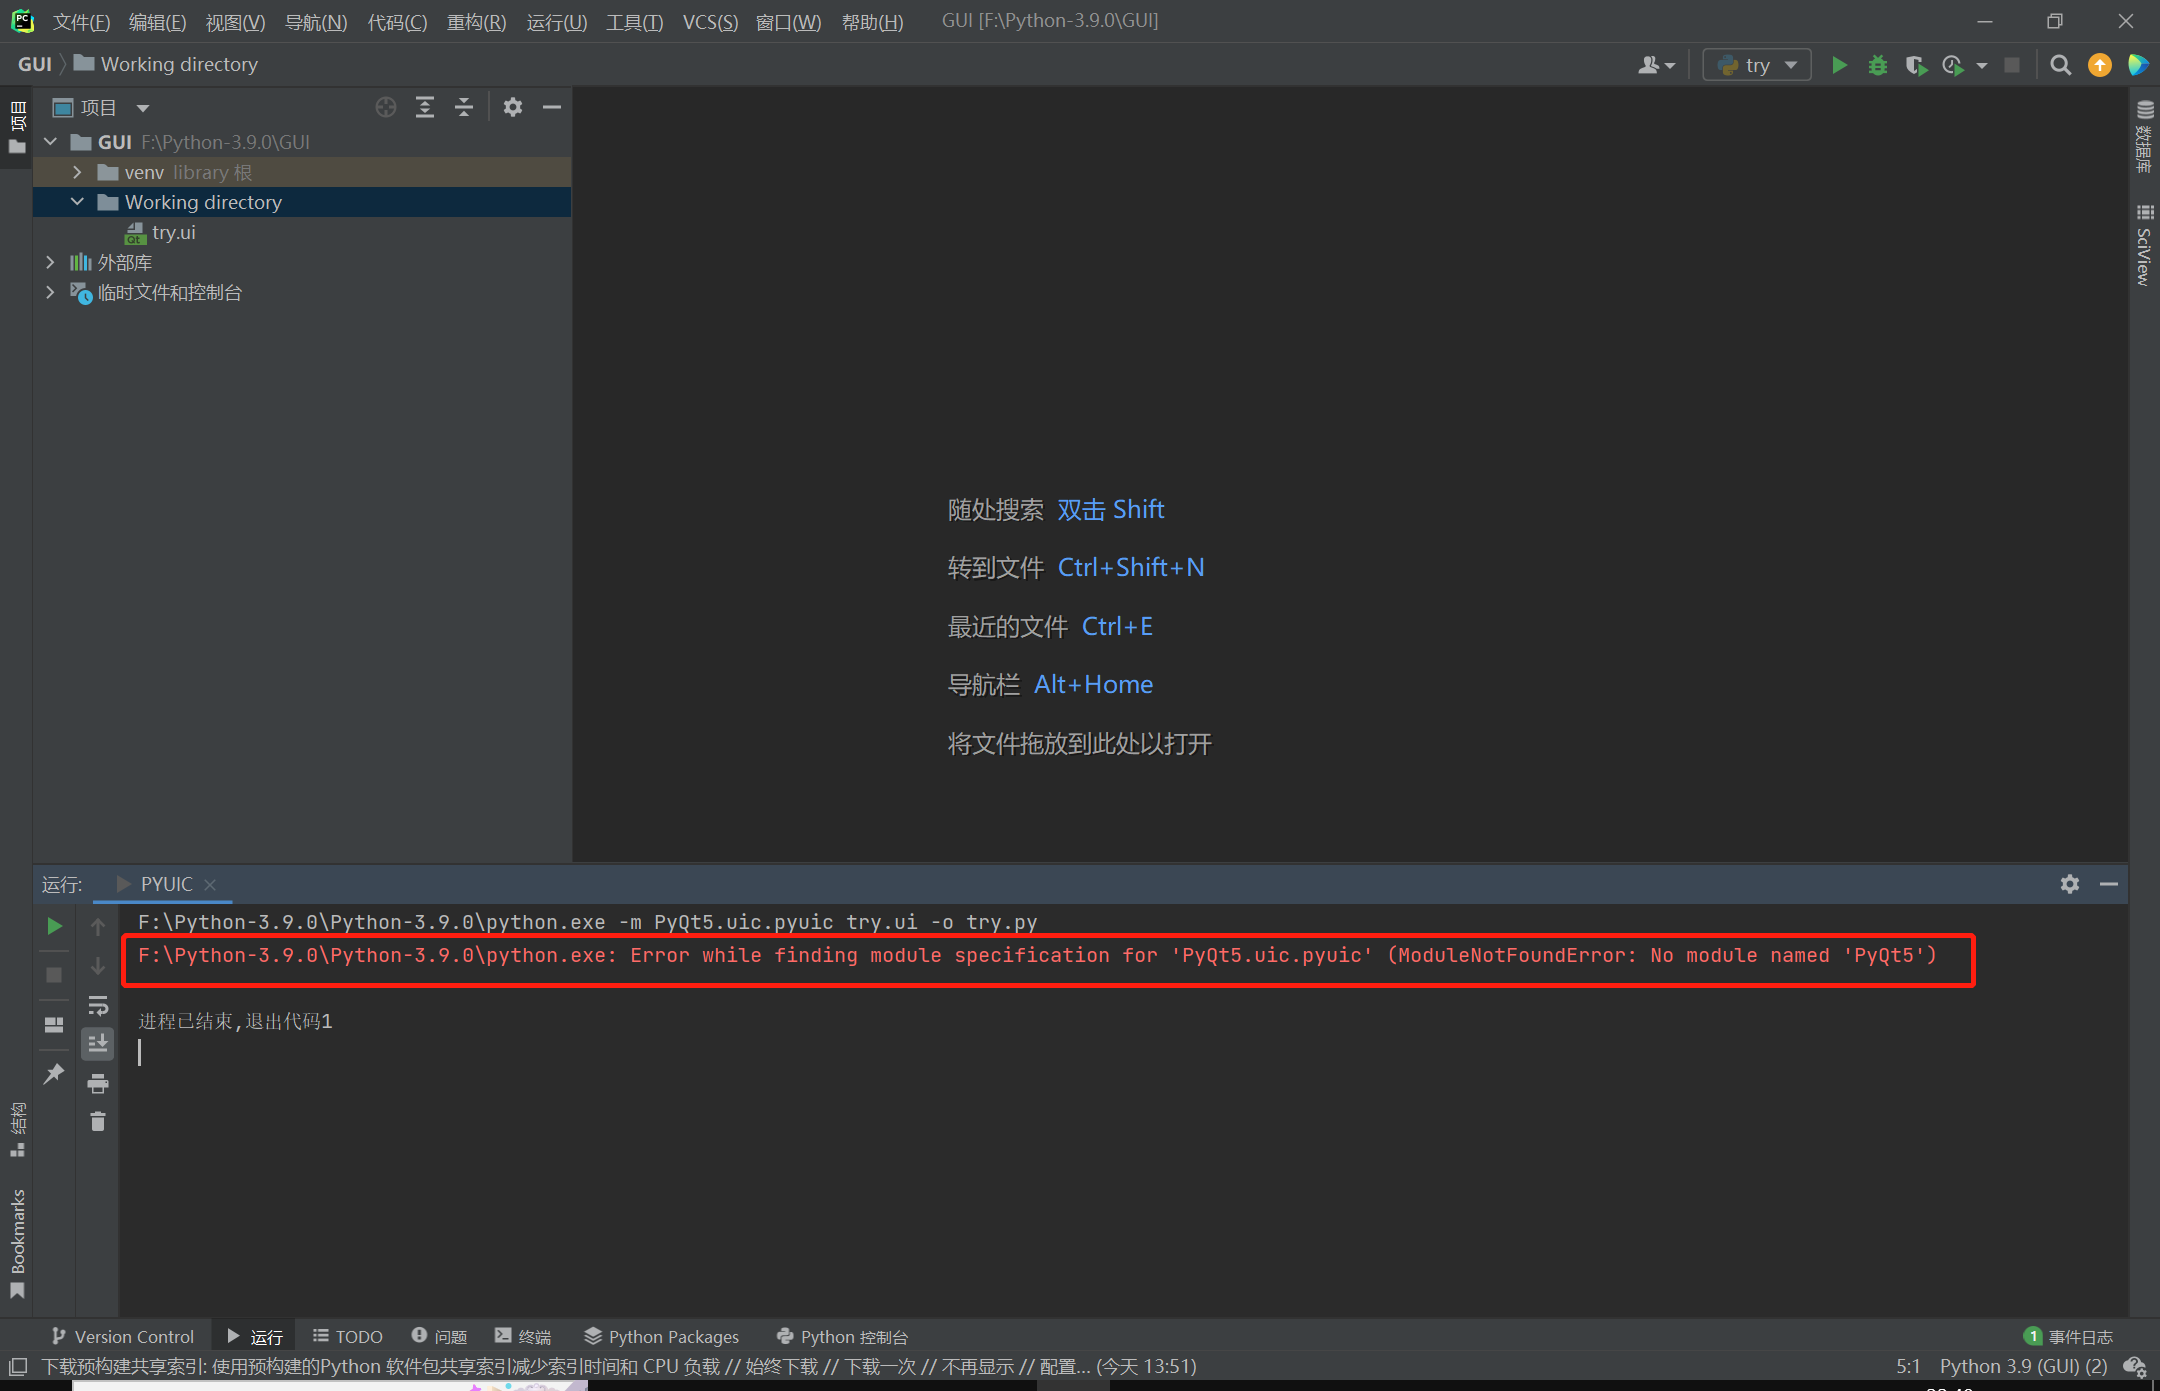Open run panel gear settings
The image size is (2160, 1391).
click(x=2070, y=884)
